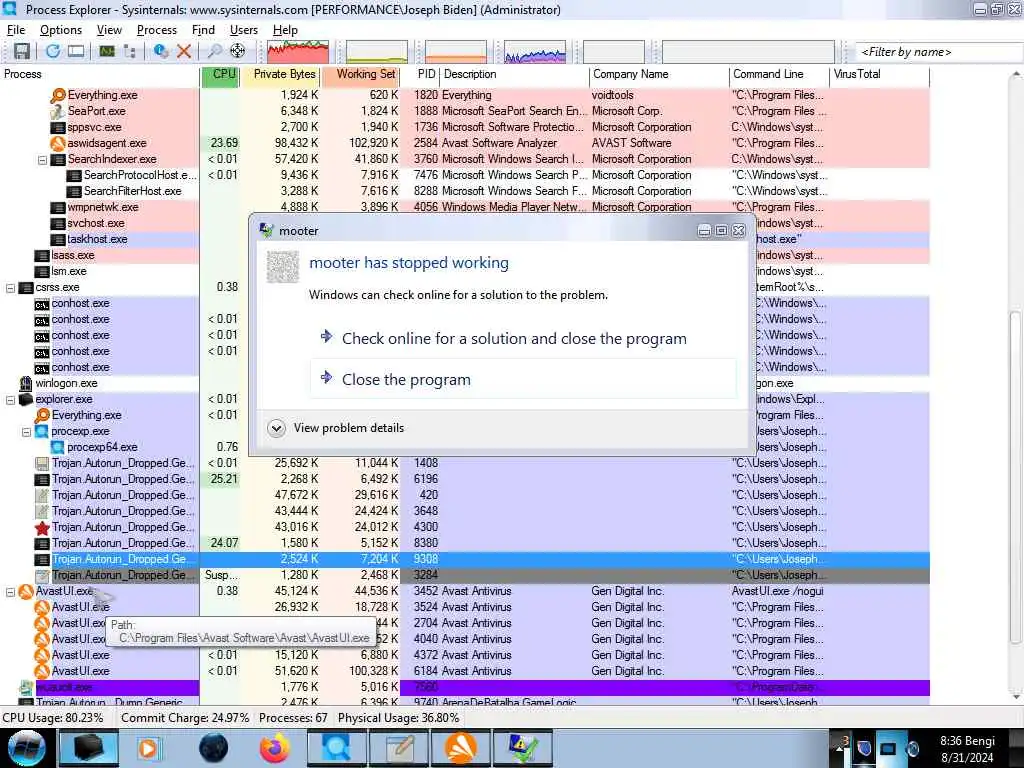Open the File menu

(x=16, y=30)
